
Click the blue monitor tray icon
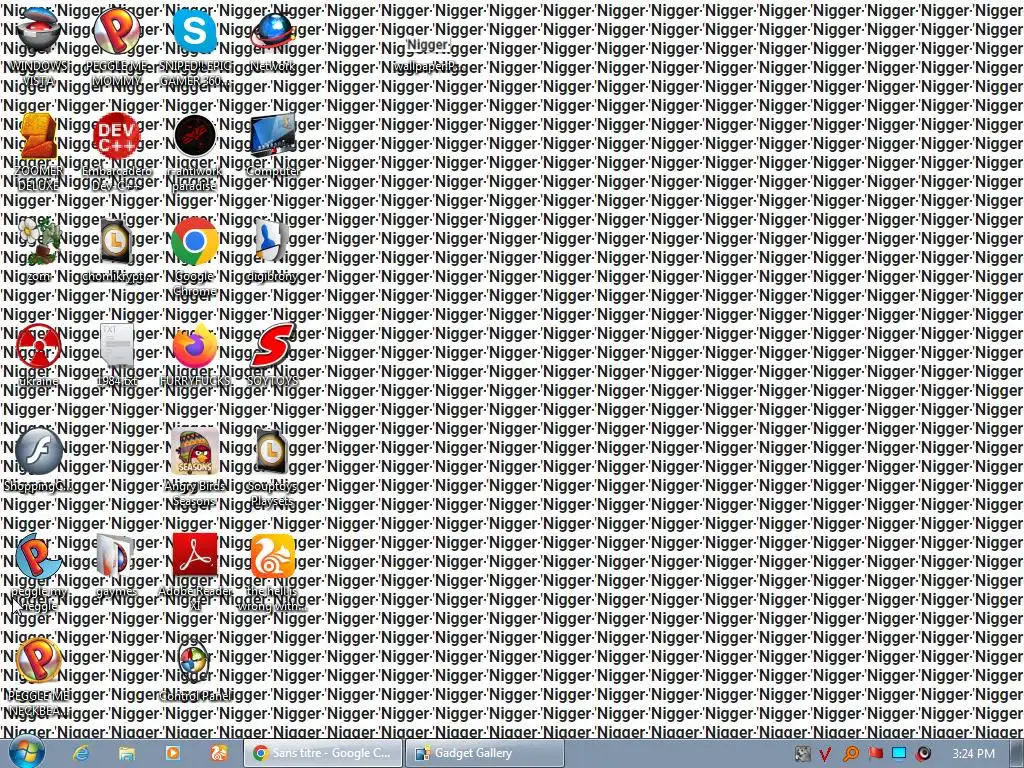pyautogui.click(x=899, y=754)
